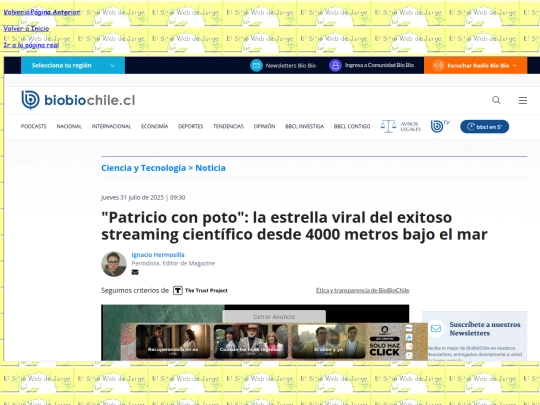Open the BioBio TV logo icon
The height and width of the screenshot is (405, 540).
440,126
